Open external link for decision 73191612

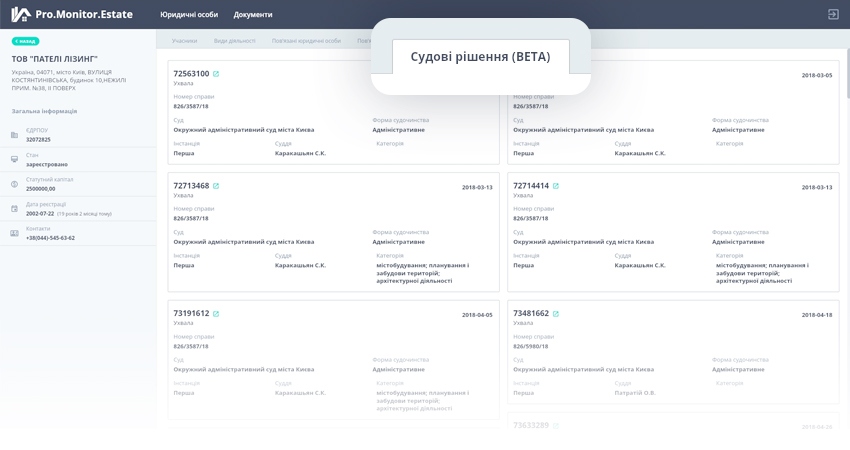coord(216,314)
